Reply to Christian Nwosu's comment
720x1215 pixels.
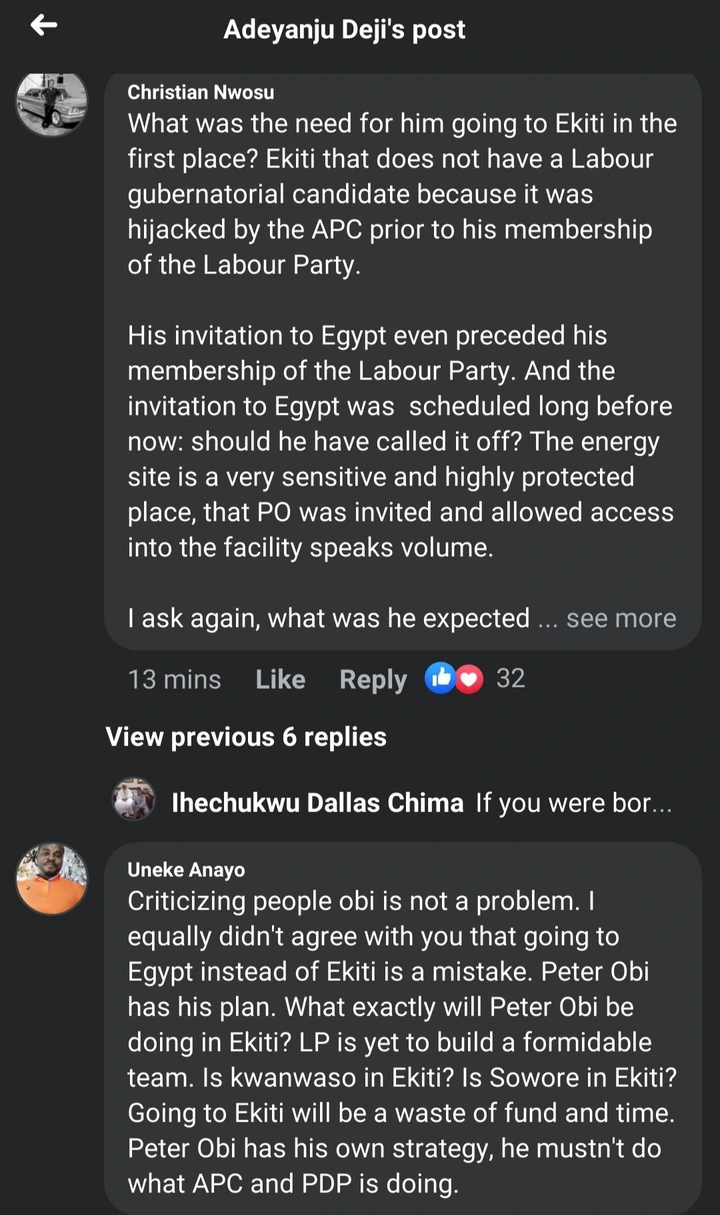[x=373, y=680]
